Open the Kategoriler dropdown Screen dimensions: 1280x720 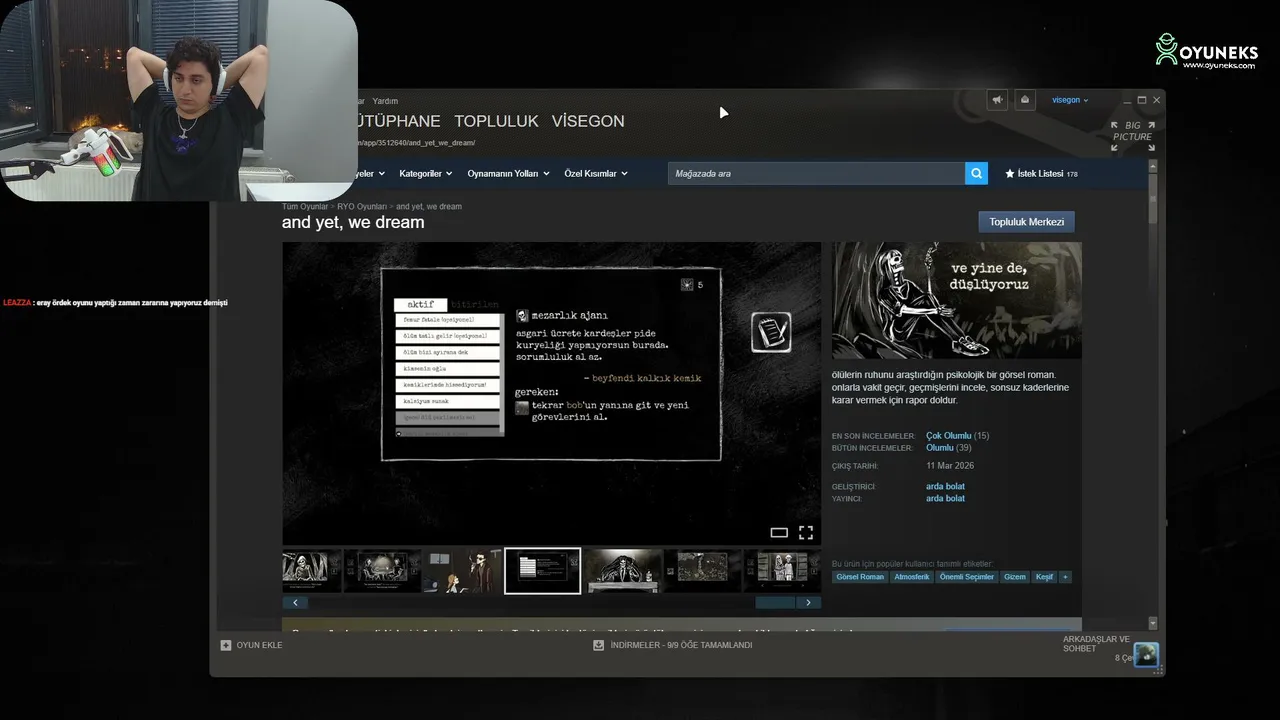click(425, 173)
